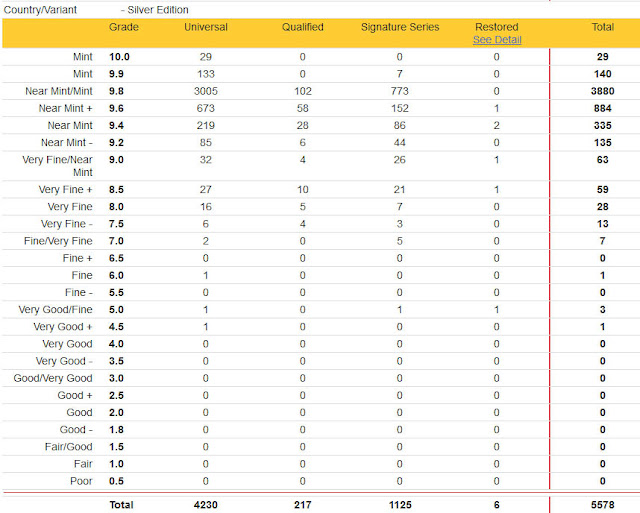Screen dimensions: 640x513
Task: Select the Poor row label
Action: coord(81,481)
